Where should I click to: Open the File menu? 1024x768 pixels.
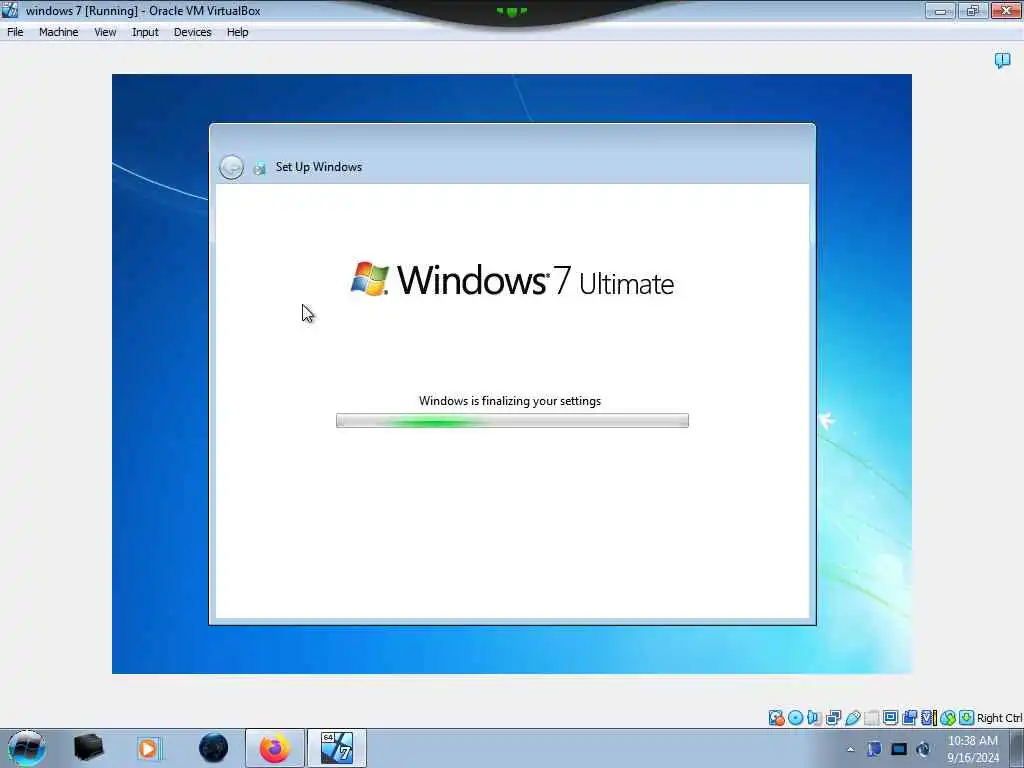pos(15,32)
